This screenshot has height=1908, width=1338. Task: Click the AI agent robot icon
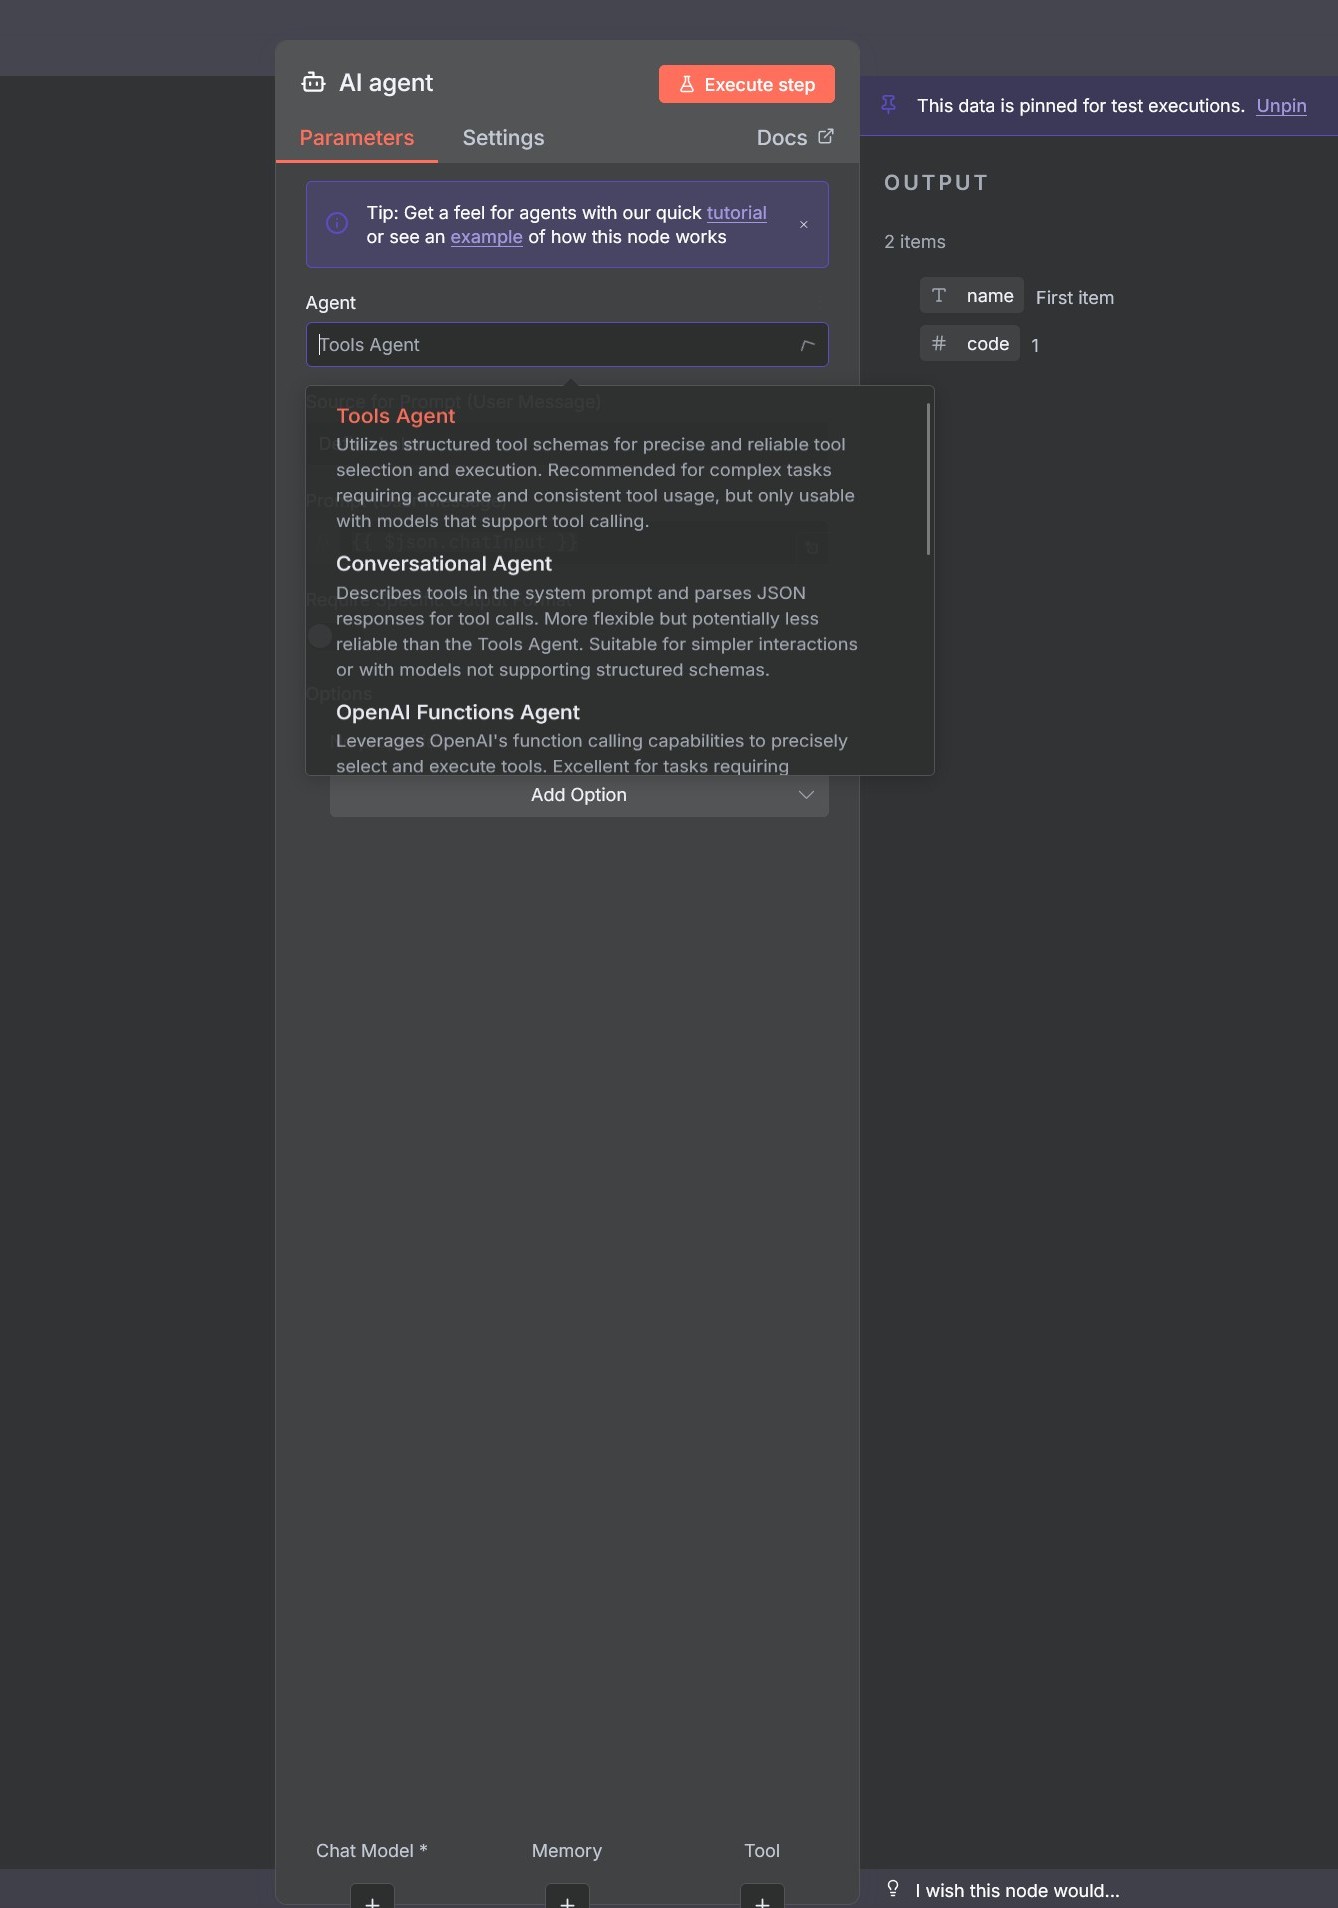313,83
